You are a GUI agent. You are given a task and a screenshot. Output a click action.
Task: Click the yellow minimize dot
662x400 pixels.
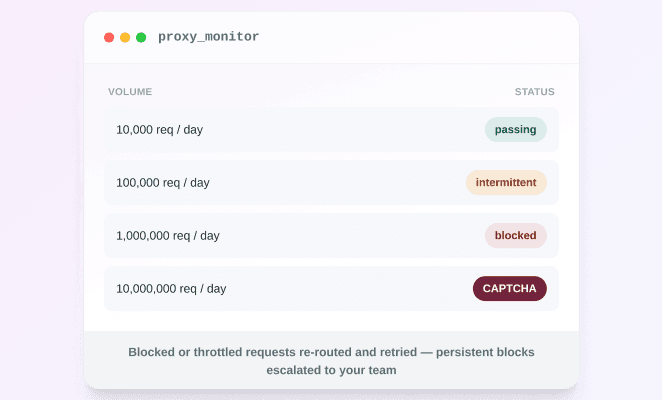tap(125, 38)
